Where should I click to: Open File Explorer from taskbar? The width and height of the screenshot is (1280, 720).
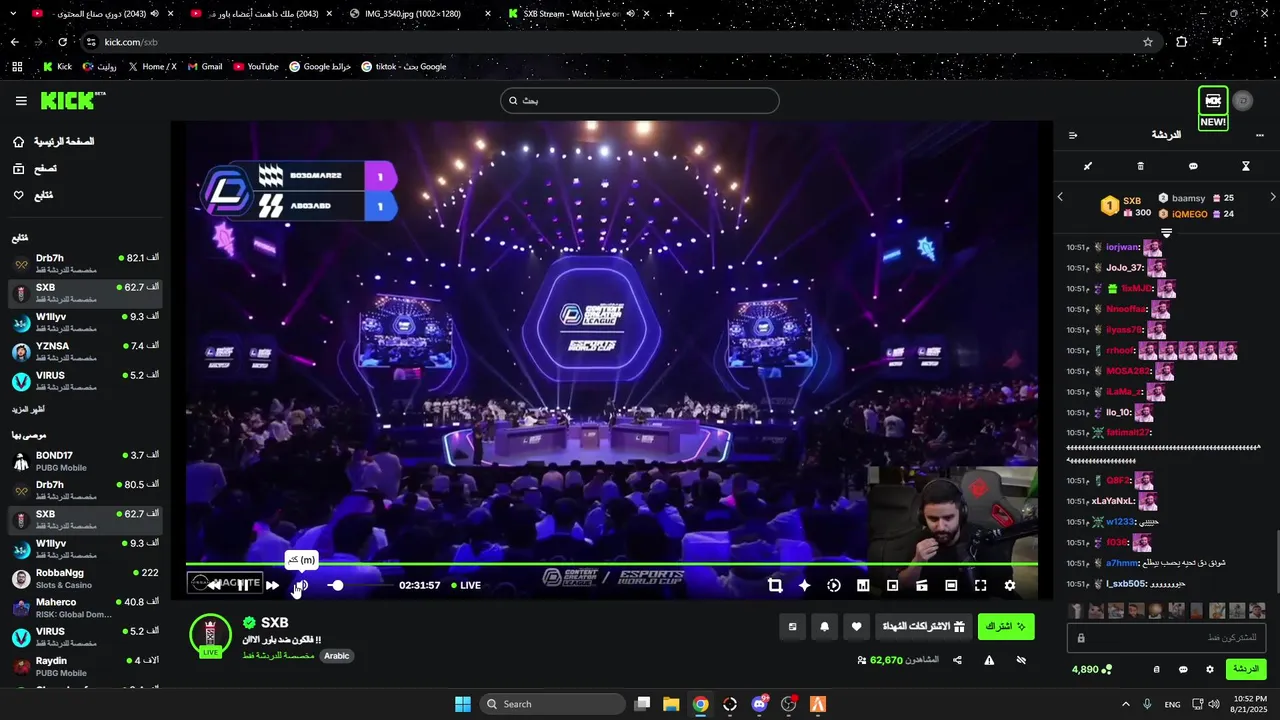(671, 704)
